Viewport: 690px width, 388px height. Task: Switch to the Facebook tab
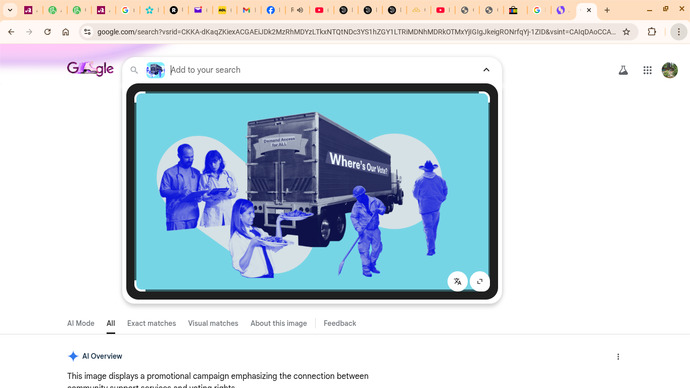(271, 10)
